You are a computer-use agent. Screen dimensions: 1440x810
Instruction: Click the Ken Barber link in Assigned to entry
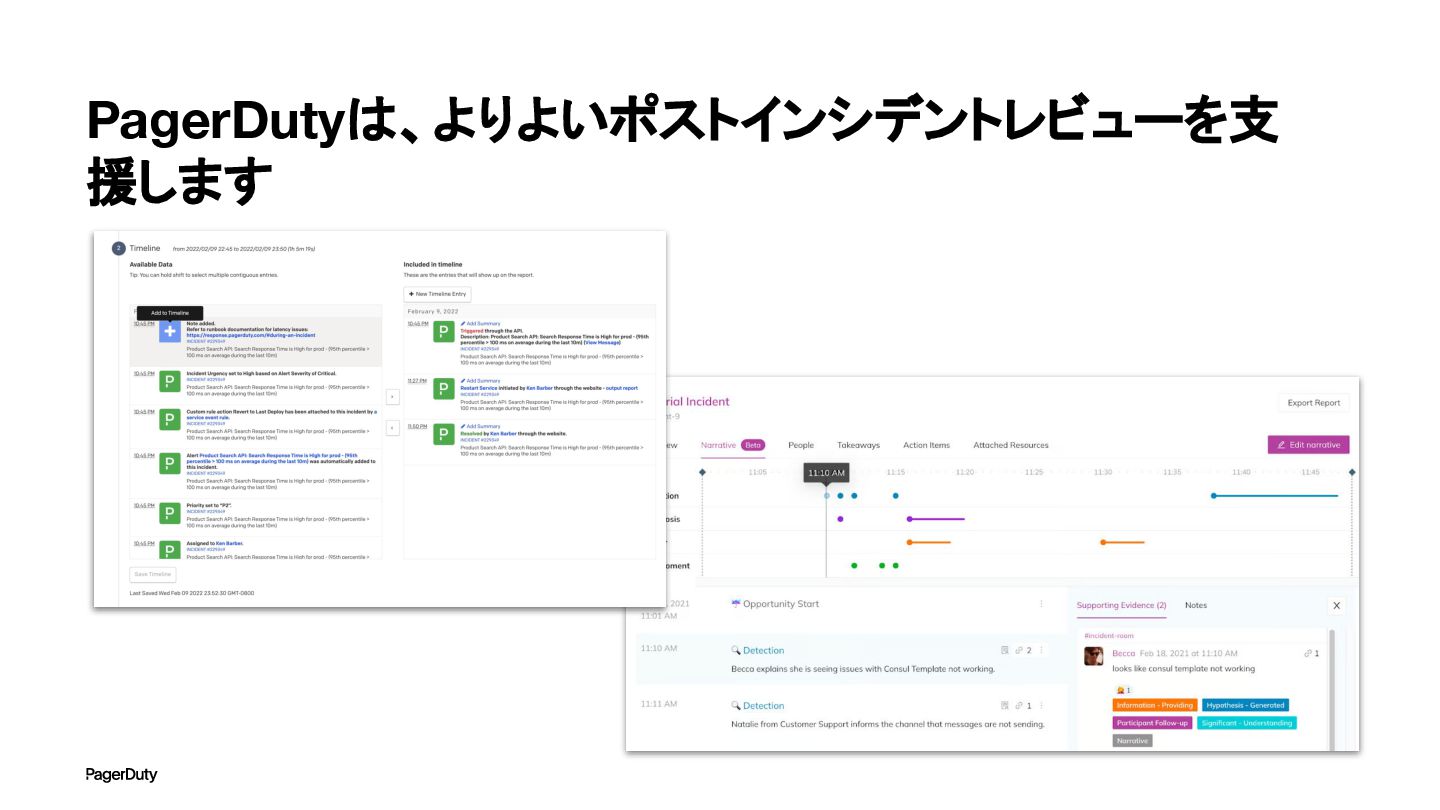point(229,543)
